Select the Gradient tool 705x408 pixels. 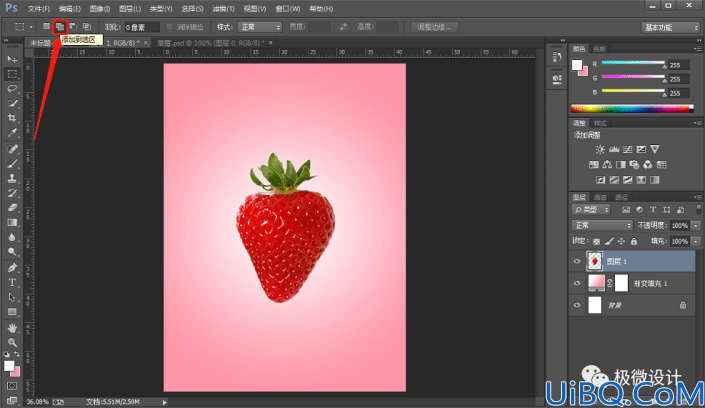coord(12,223)
